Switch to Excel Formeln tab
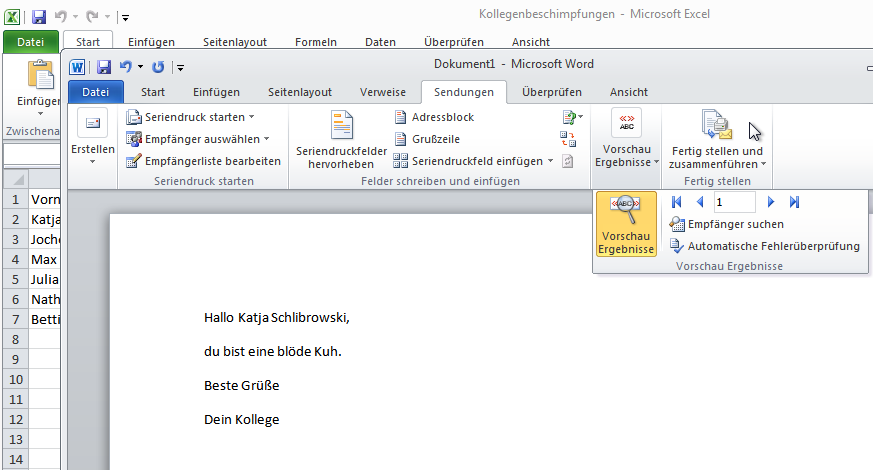The image size is (873, 470). tap(316, 42)
